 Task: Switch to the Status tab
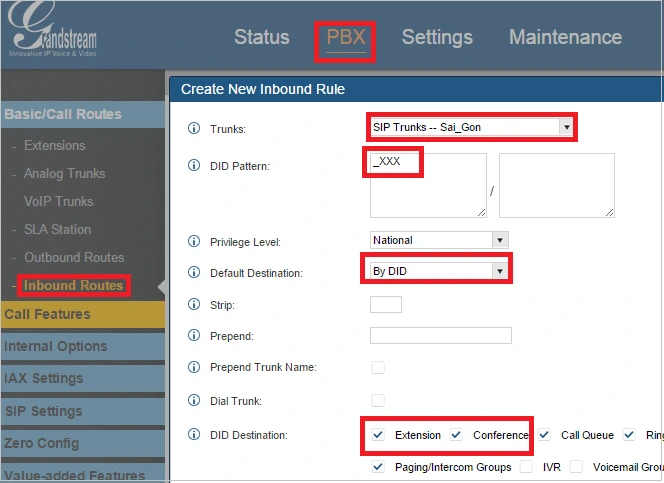pos(261,38)
